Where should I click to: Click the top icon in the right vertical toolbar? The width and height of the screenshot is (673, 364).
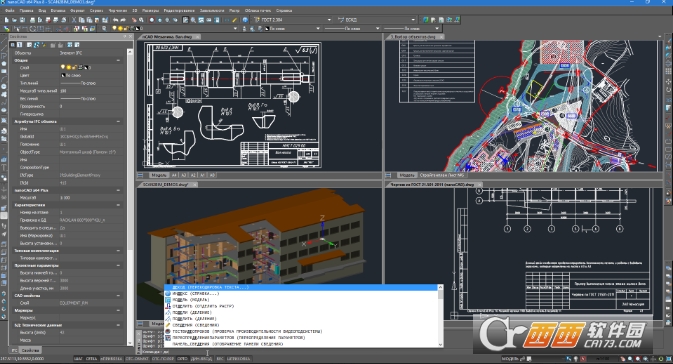tap(669, 41)
